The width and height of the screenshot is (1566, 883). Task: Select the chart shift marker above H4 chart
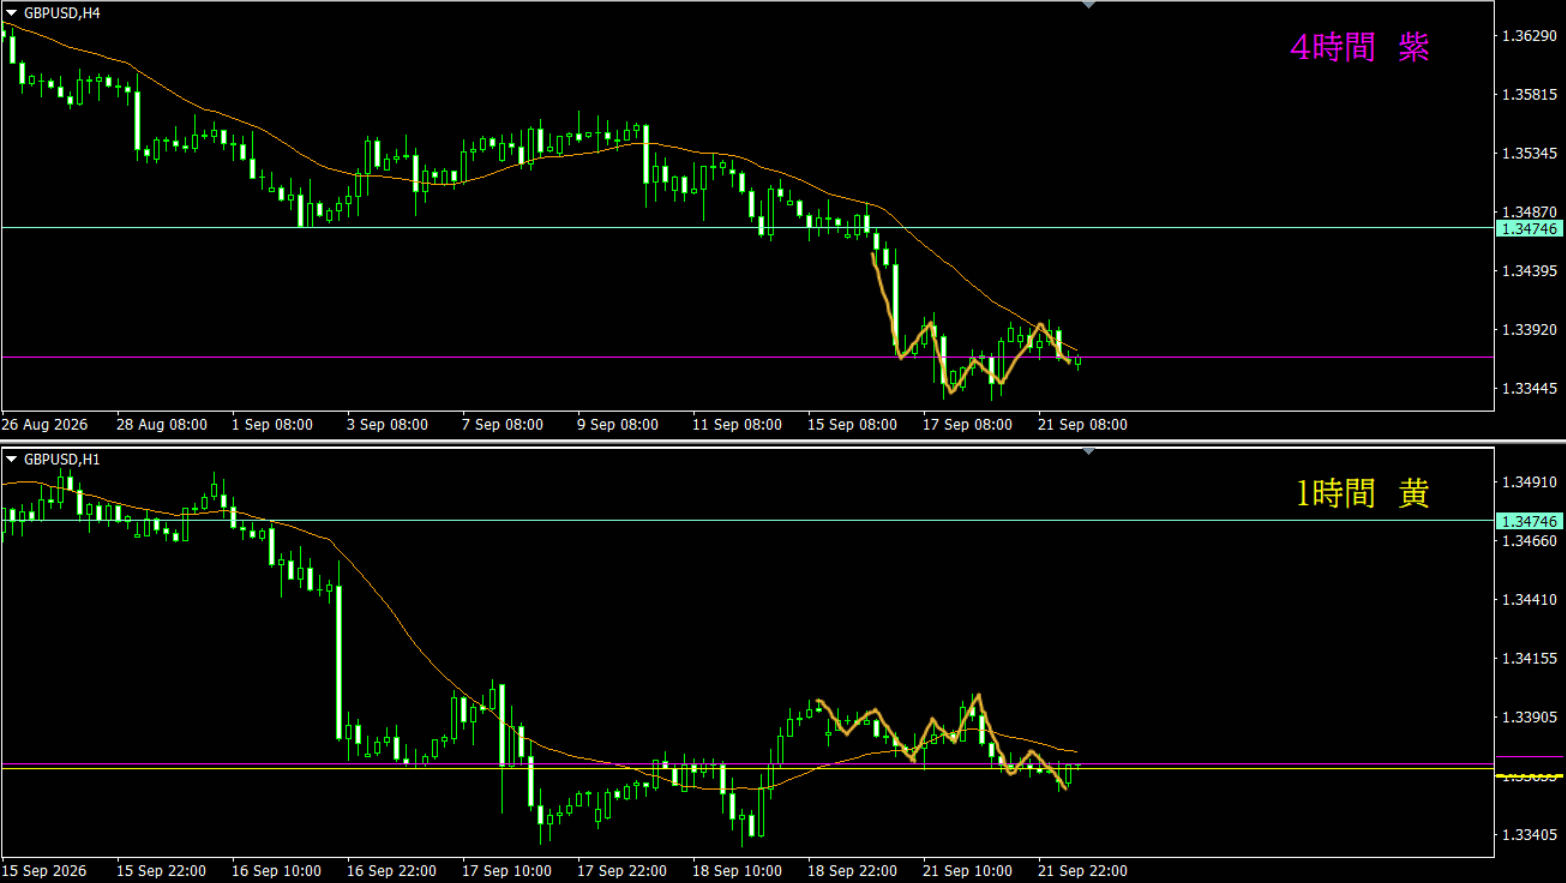(1088, 5)
